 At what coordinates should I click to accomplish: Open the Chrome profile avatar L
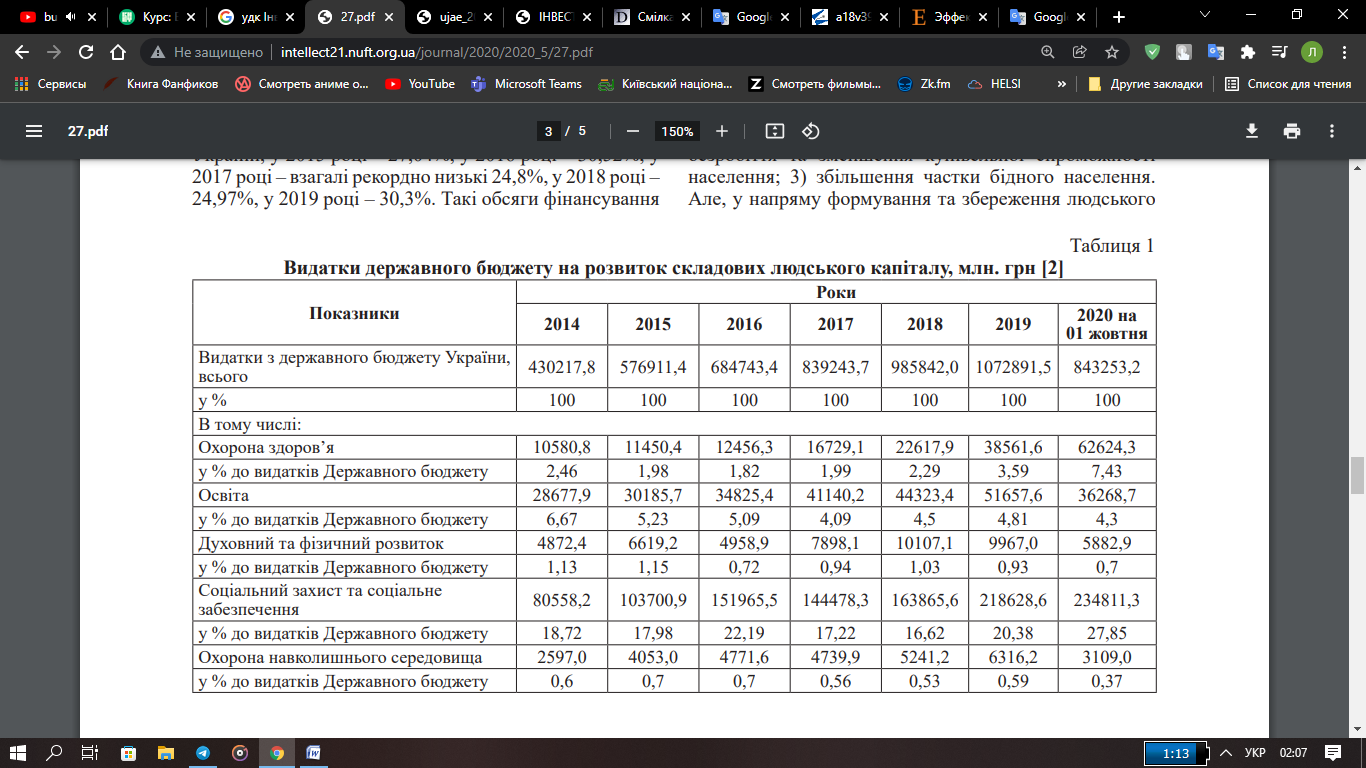coord(1311,52)
